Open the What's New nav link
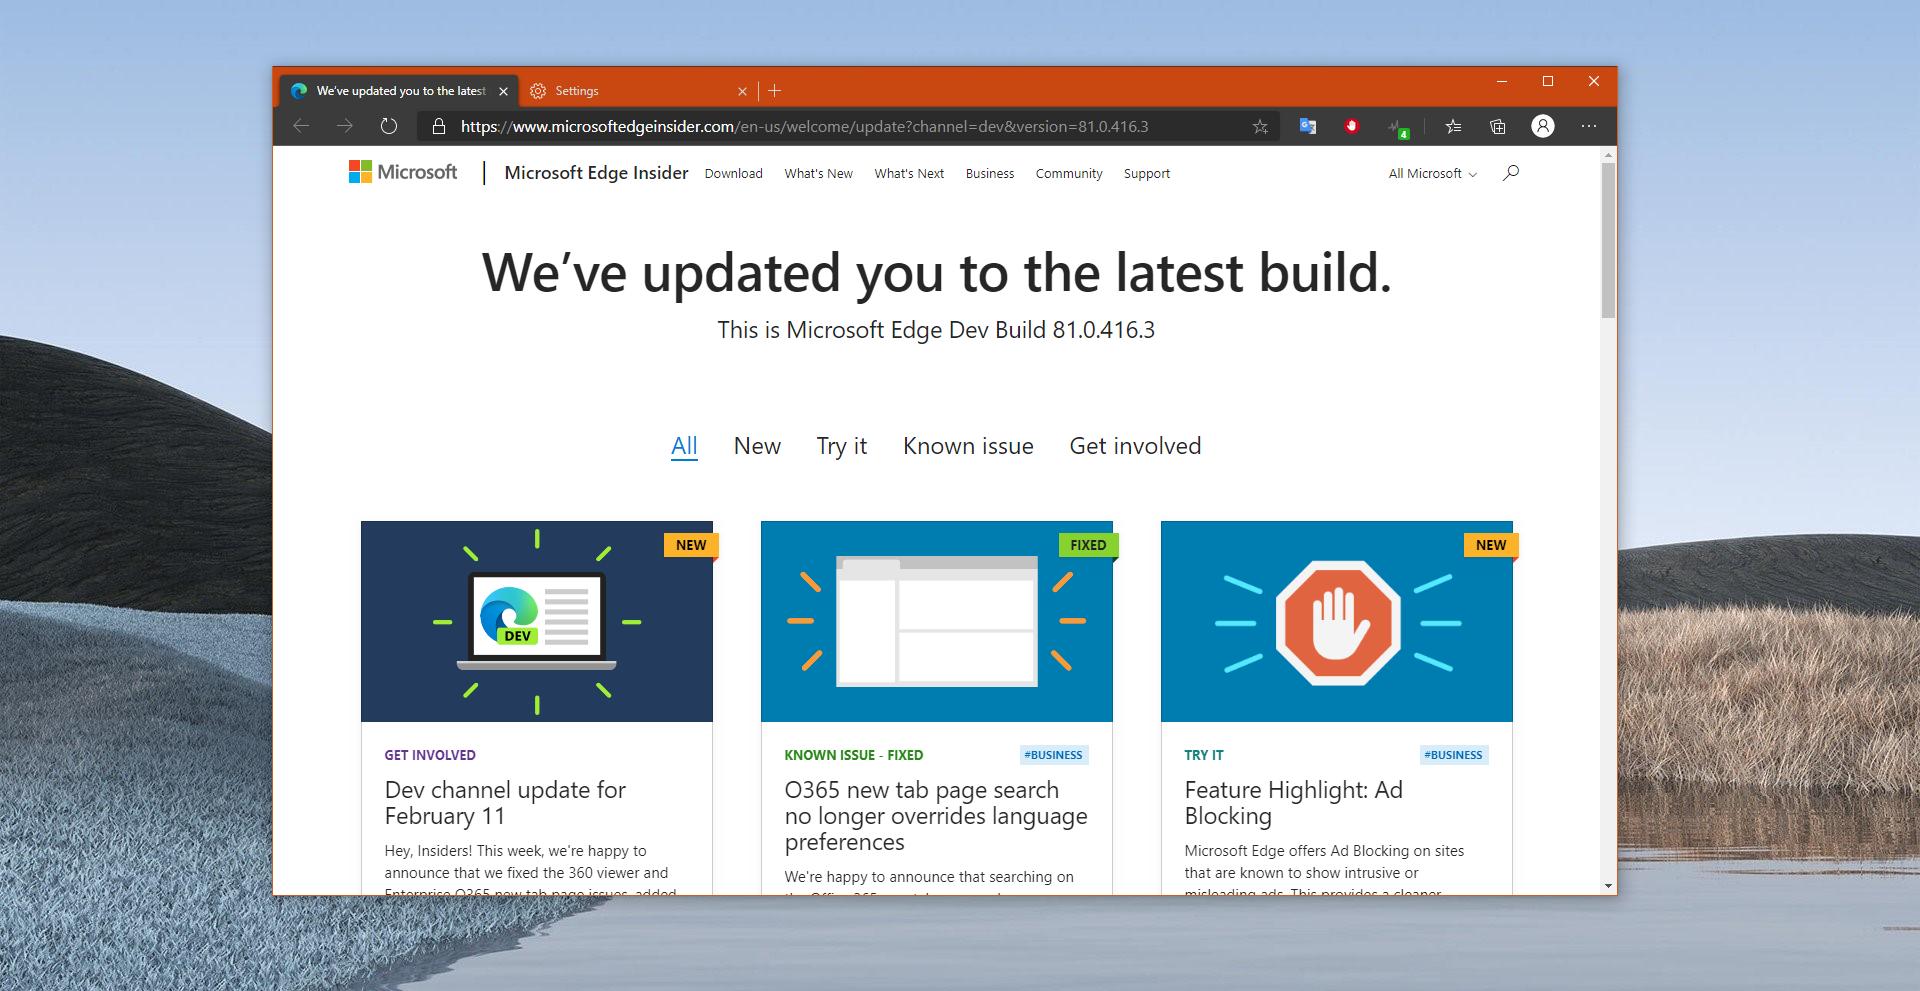 coord(818,174)
